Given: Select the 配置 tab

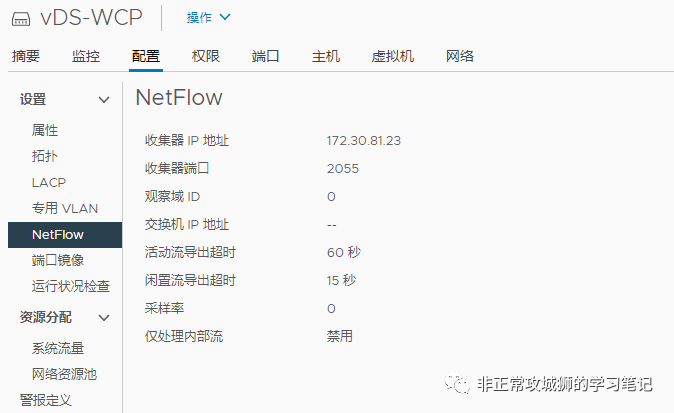Looking at the screenshot, I should pos(146,56).
